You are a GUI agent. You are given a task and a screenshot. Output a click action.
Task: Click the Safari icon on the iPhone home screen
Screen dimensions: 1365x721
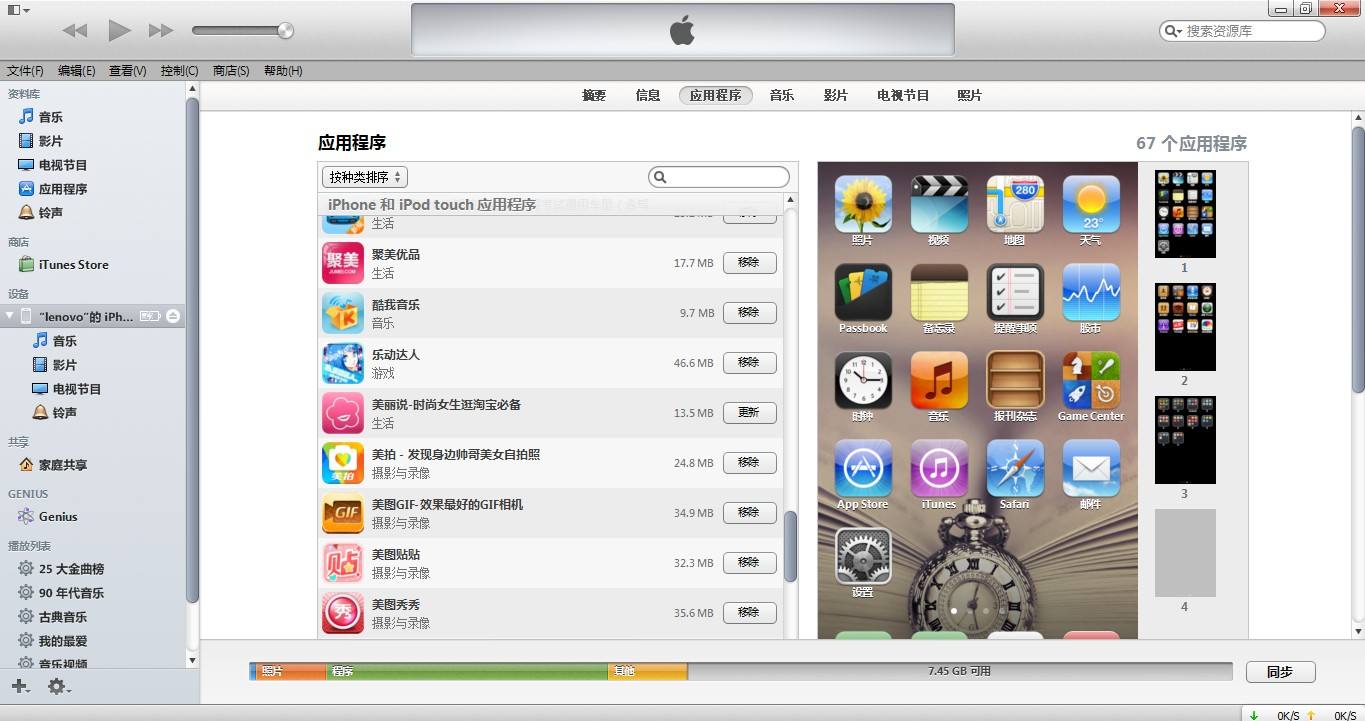tap(1014, 468)
